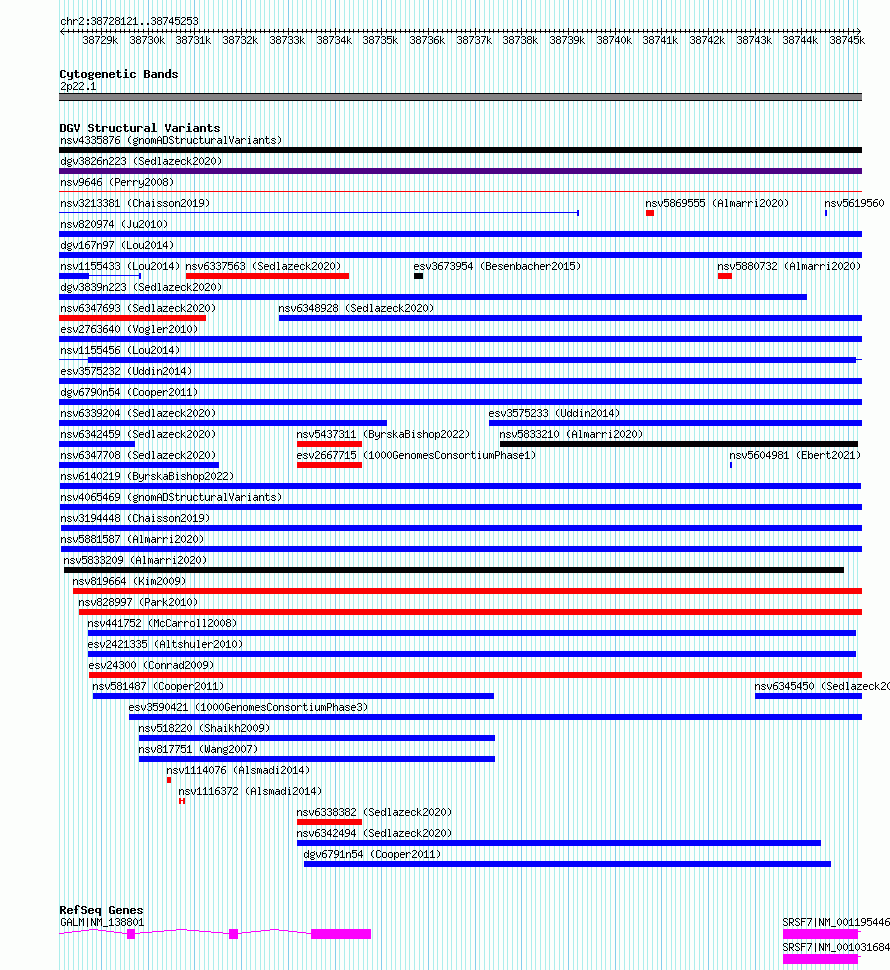890x970 pixels.
Task: Open the nsv6347708 Sedlazeck2020 label
Action: coord(138,456)
